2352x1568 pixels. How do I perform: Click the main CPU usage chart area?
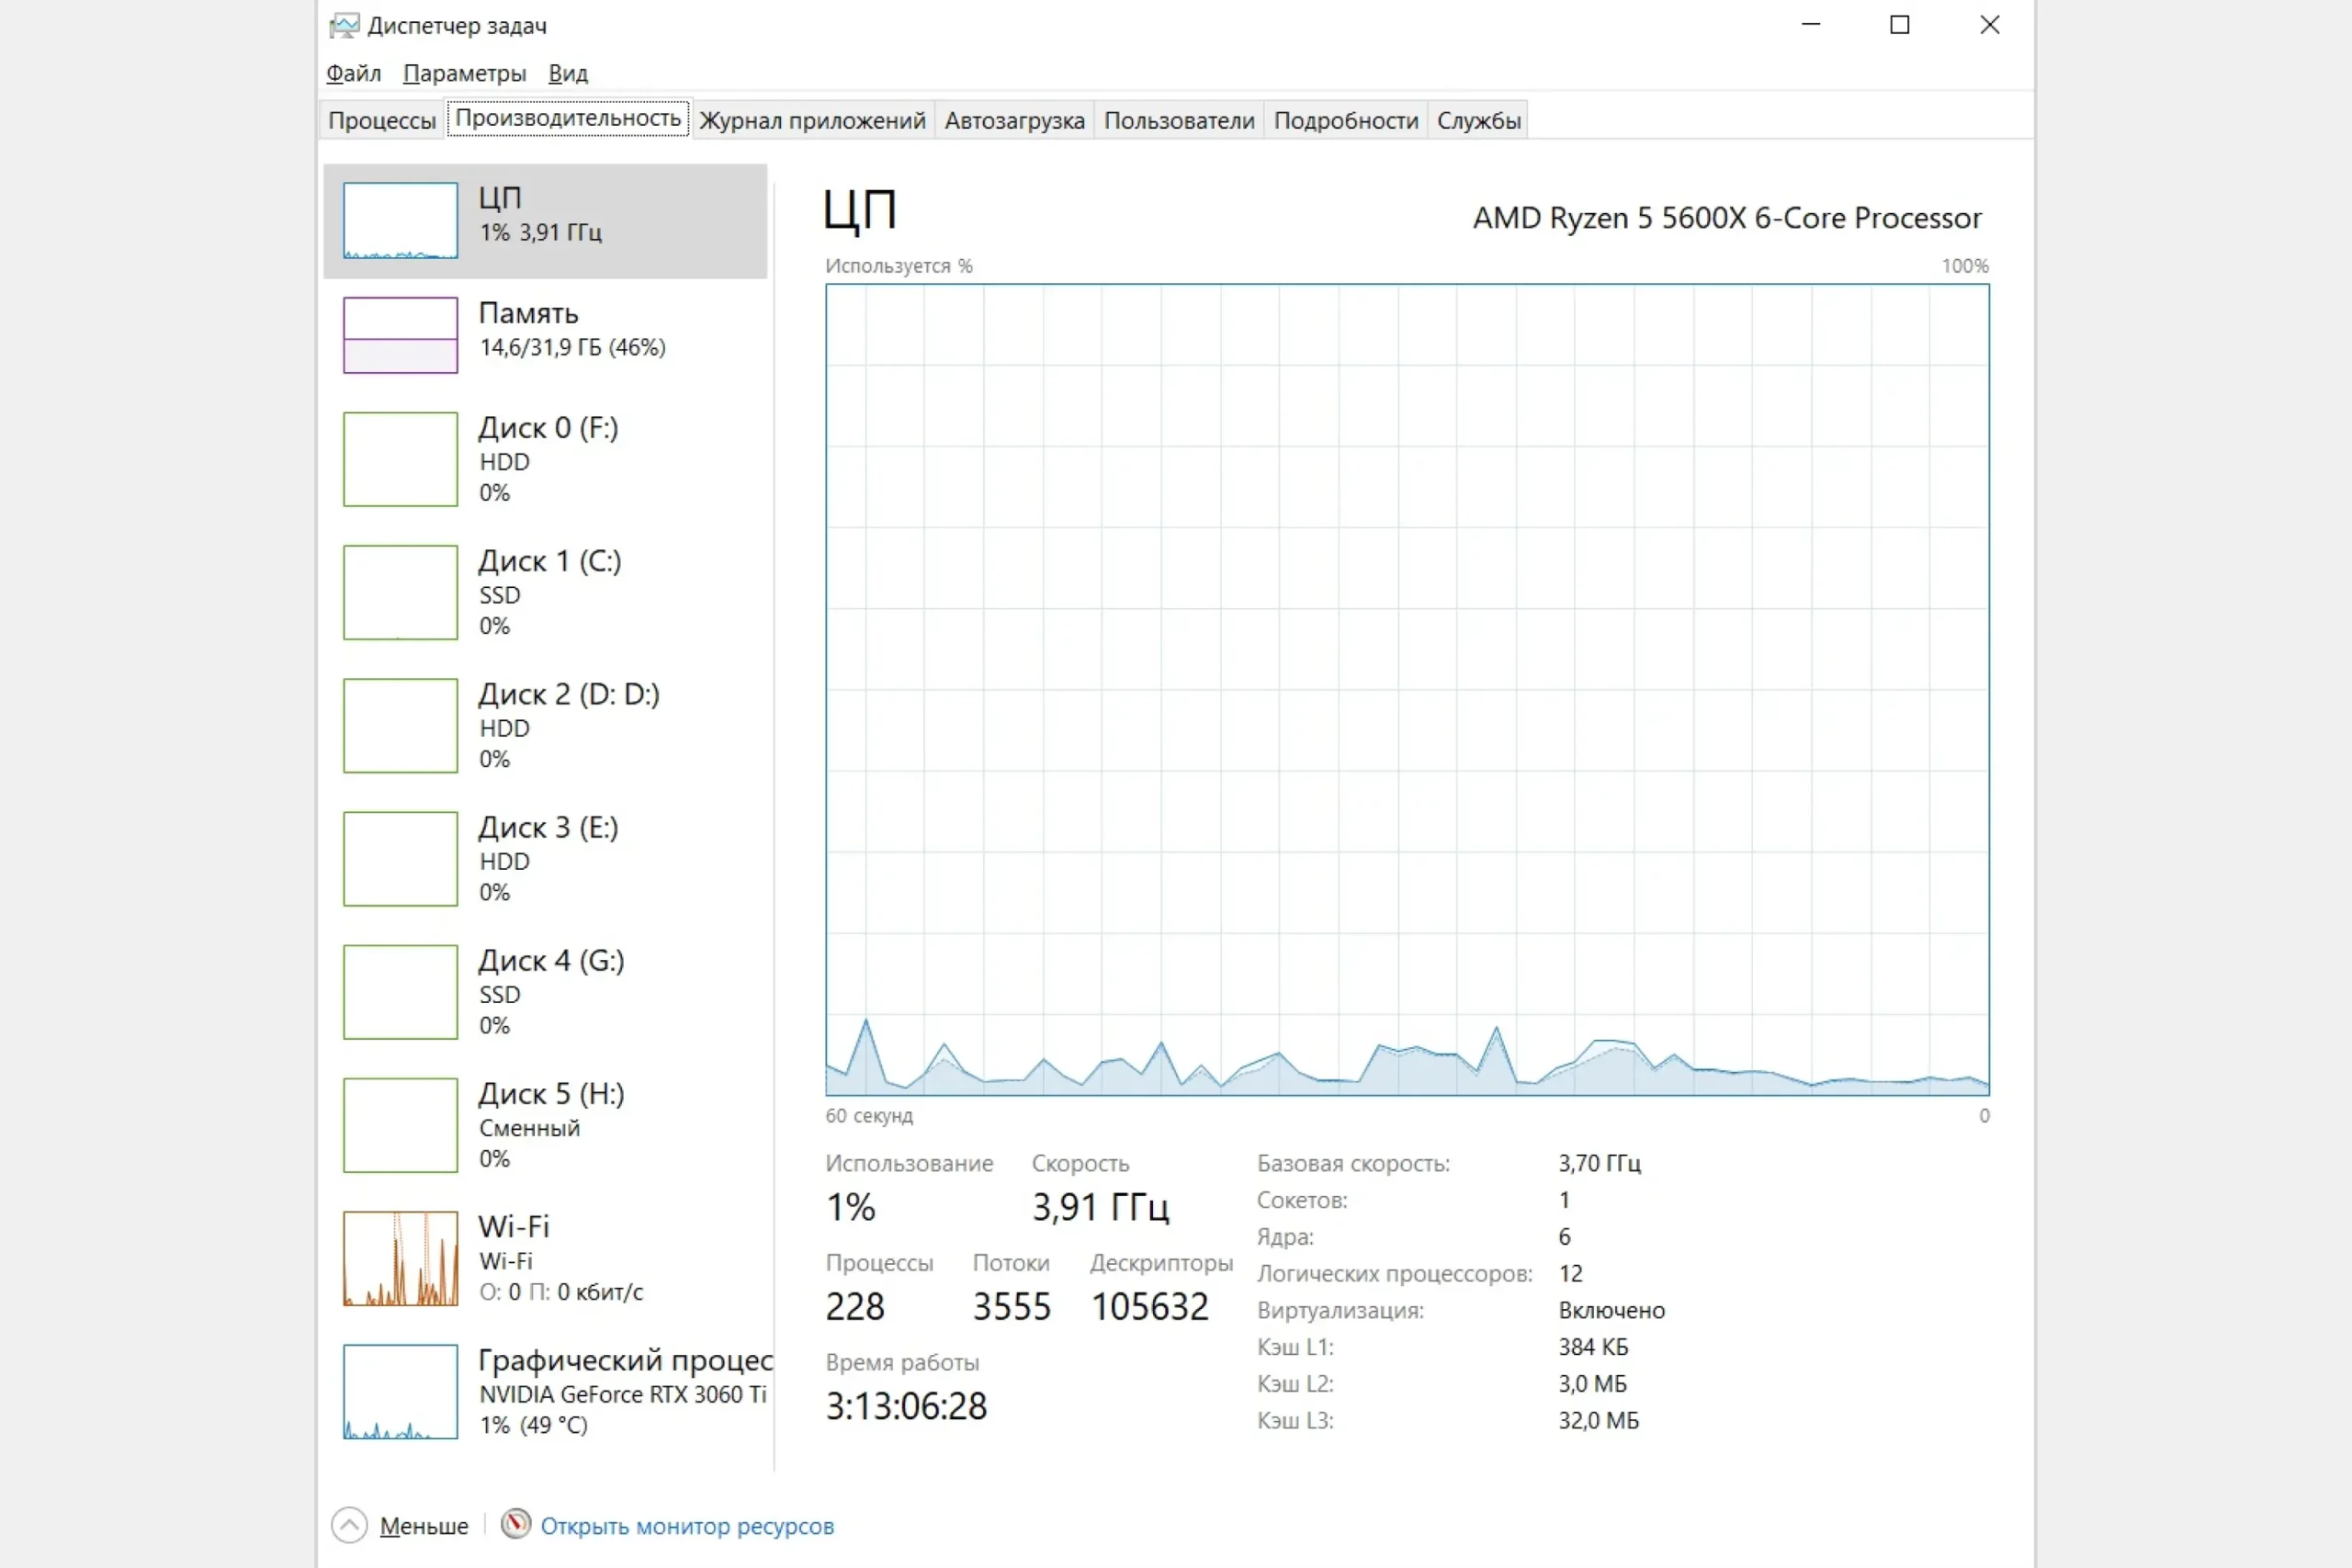pos(1407,690)
